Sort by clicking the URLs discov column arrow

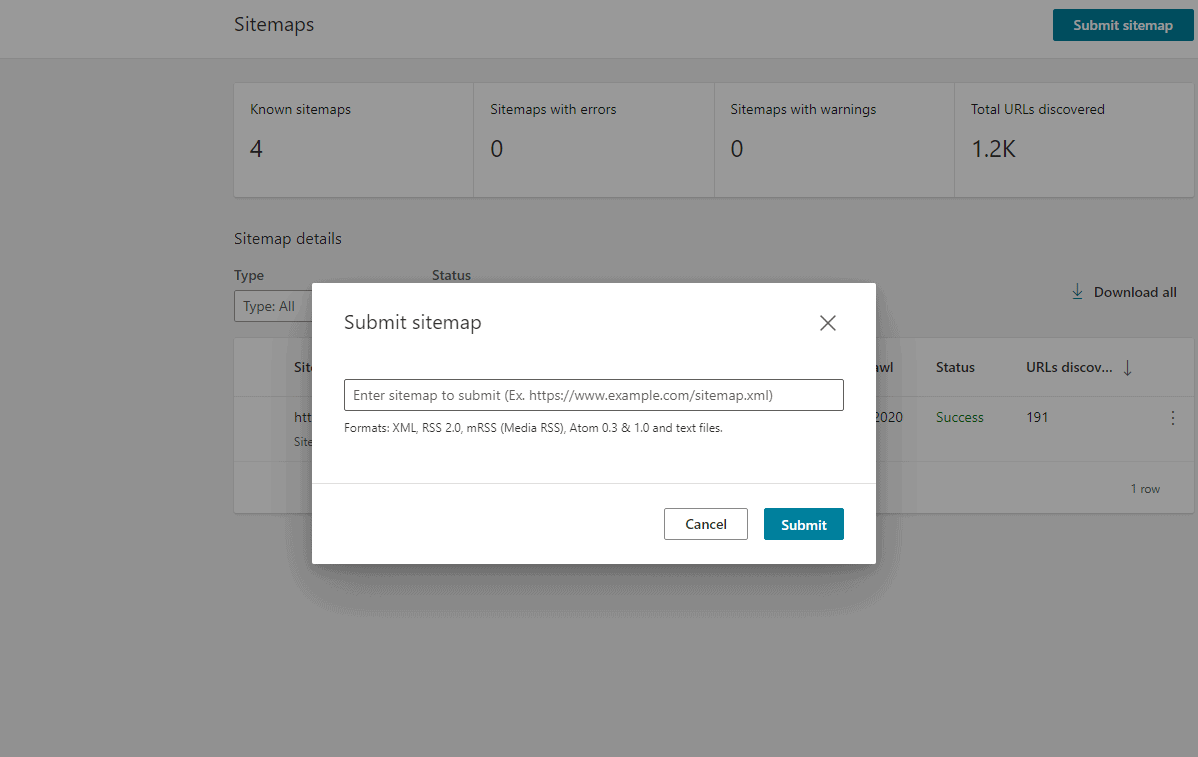click(1127, 367)
